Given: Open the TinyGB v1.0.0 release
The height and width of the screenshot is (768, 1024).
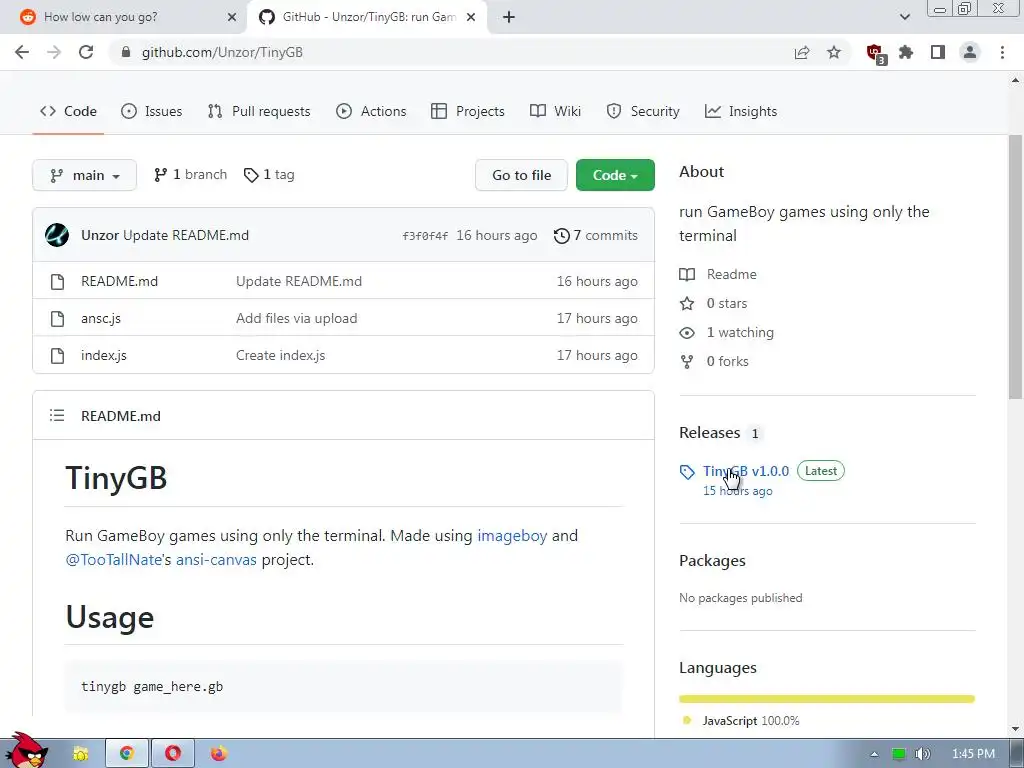Looking at the screenshot, I should 746,471.
